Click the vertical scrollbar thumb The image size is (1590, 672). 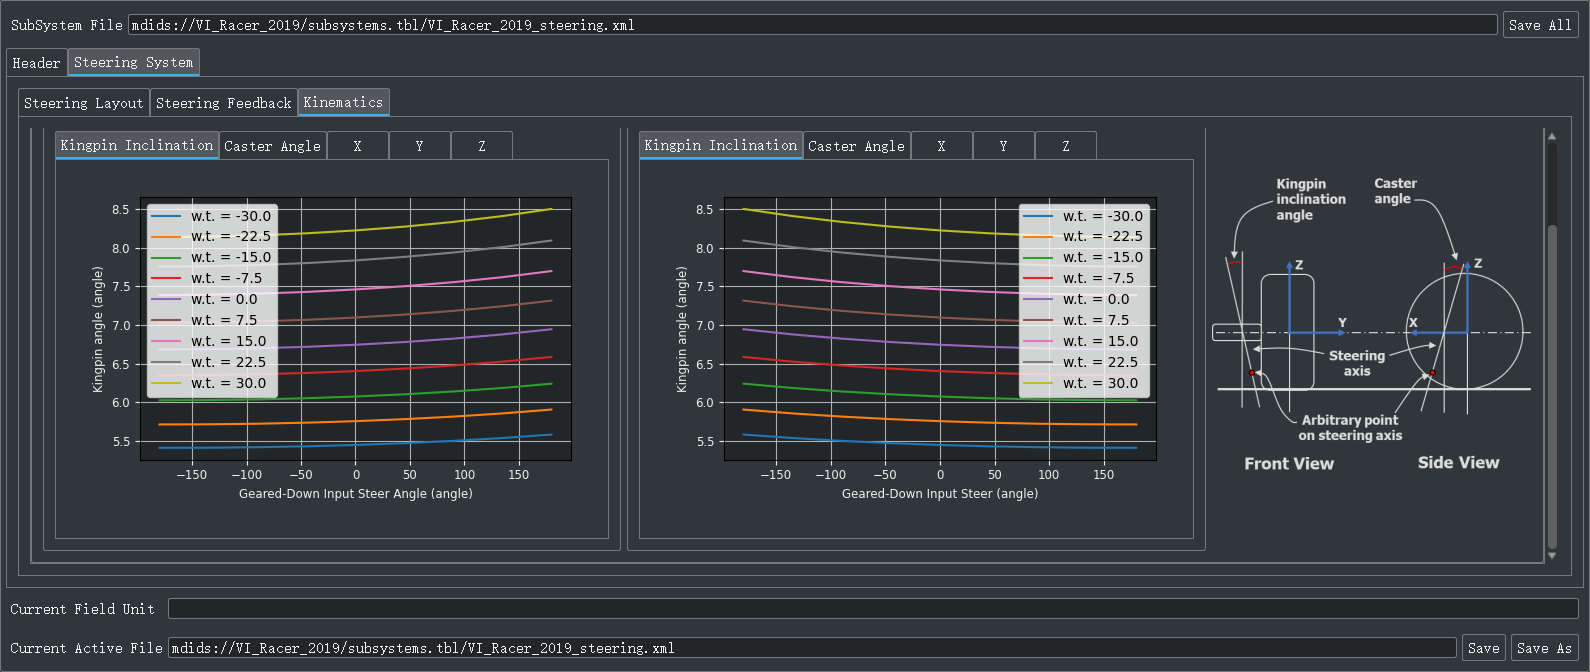(1552, 386)
